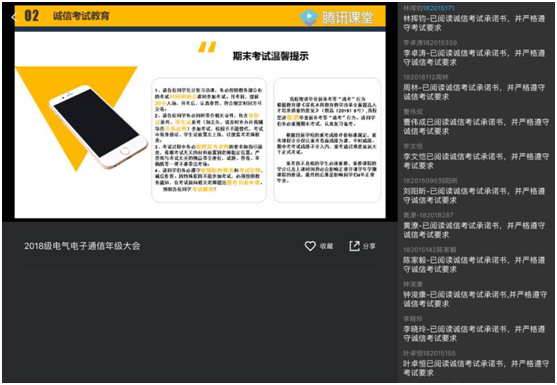Open chat username 182015142陈家毅
The width and height of the screenshot is (557, 385).
coord(429,250)
